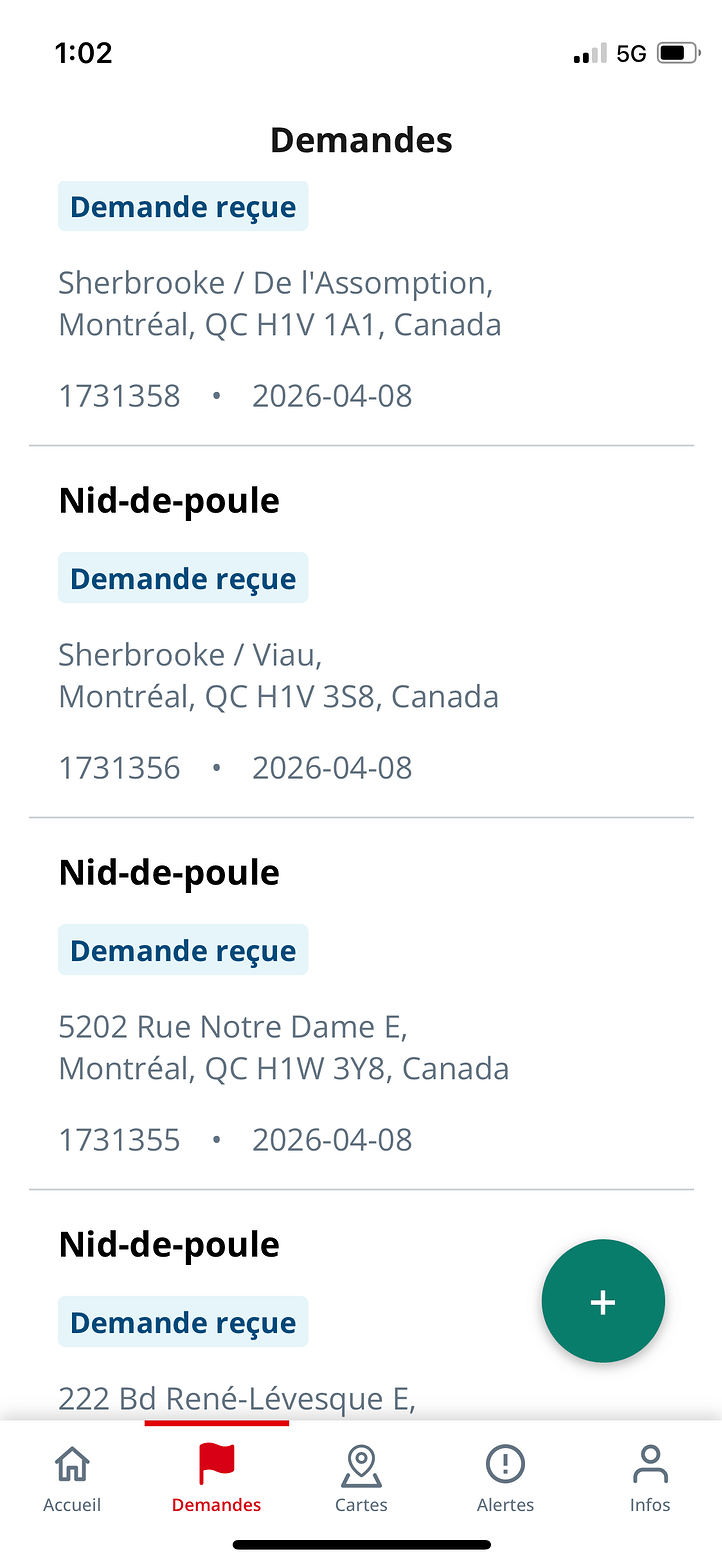Tap the battery icon in status bar
This screenshot has width=722, height=1565.
click(x=677, y=53)
